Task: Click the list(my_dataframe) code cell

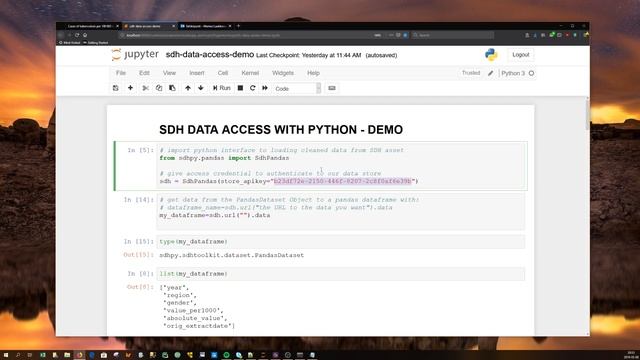Action: pos(341,274)
